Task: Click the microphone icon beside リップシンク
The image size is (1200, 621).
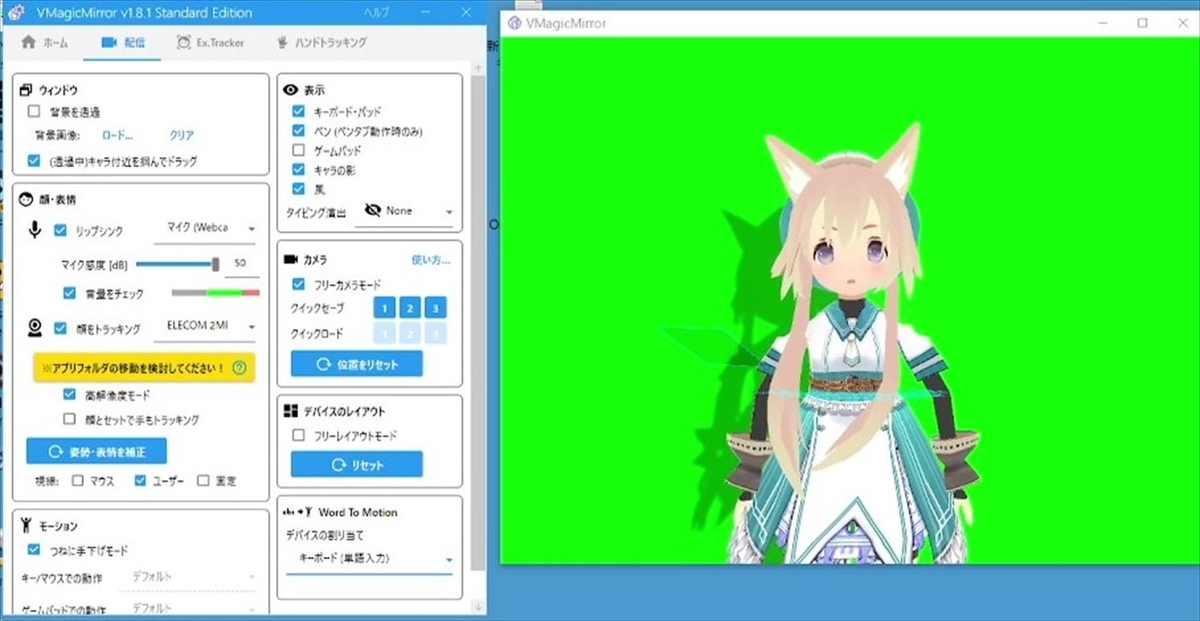Action: (x=35, y=230)
